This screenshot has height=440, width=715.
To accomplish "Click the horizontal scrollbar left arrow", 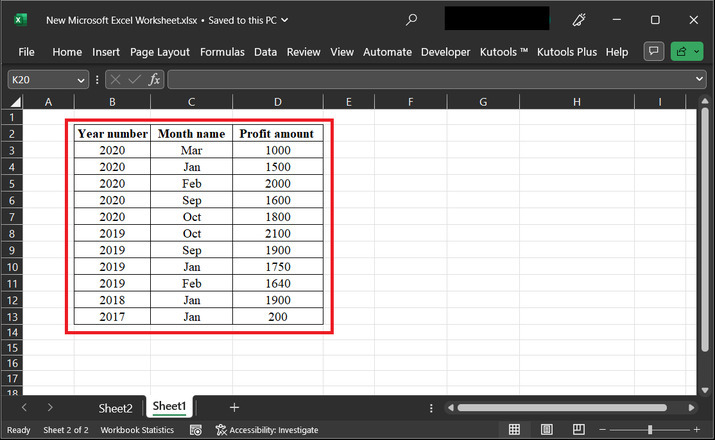I will tap(451, 408).
